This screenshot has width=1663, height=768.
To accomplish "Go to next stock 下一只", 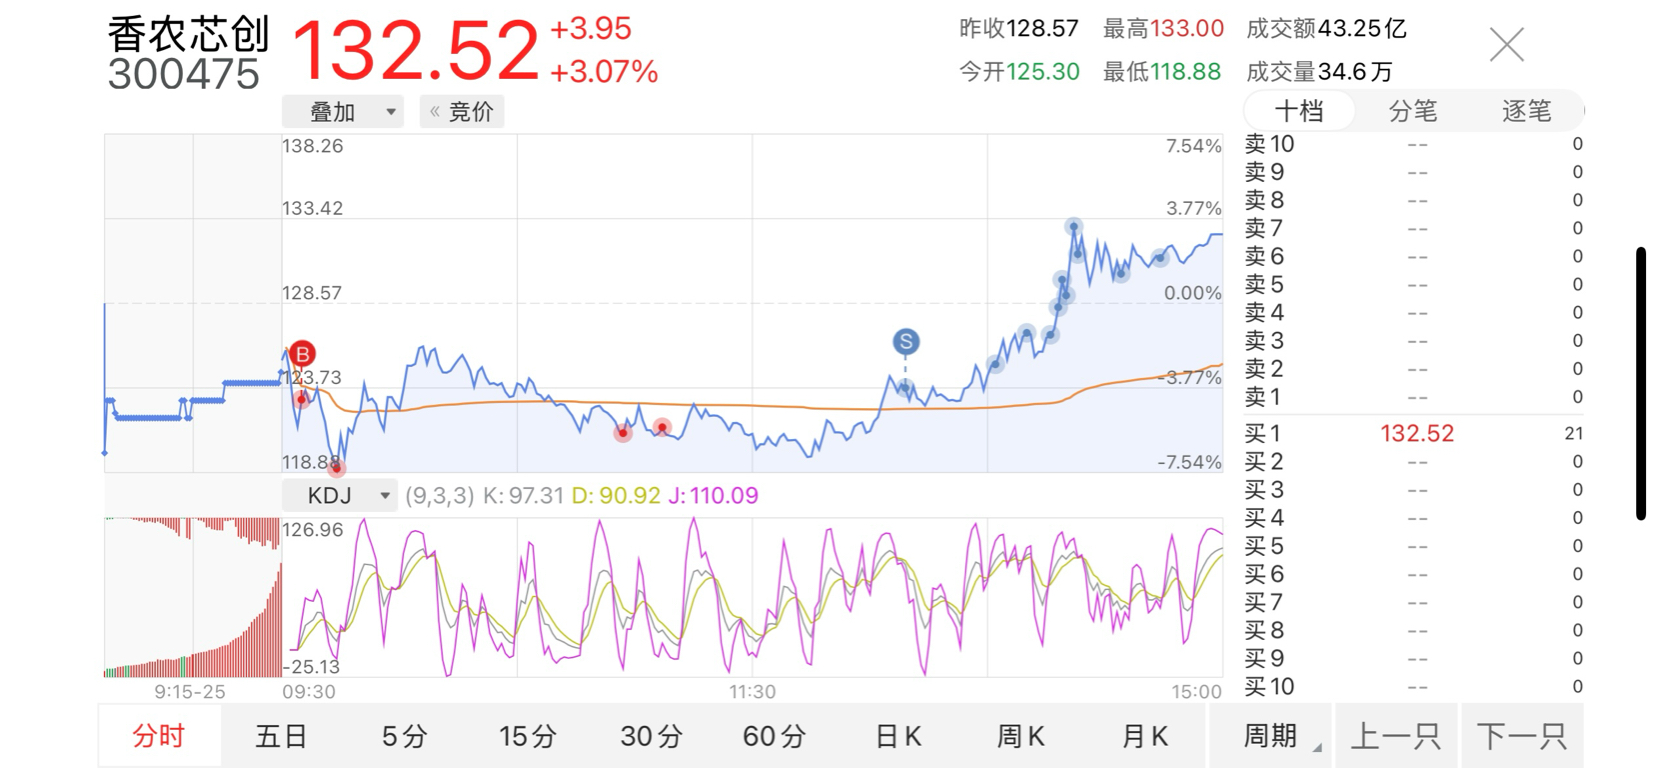I will click(1522, 736).
